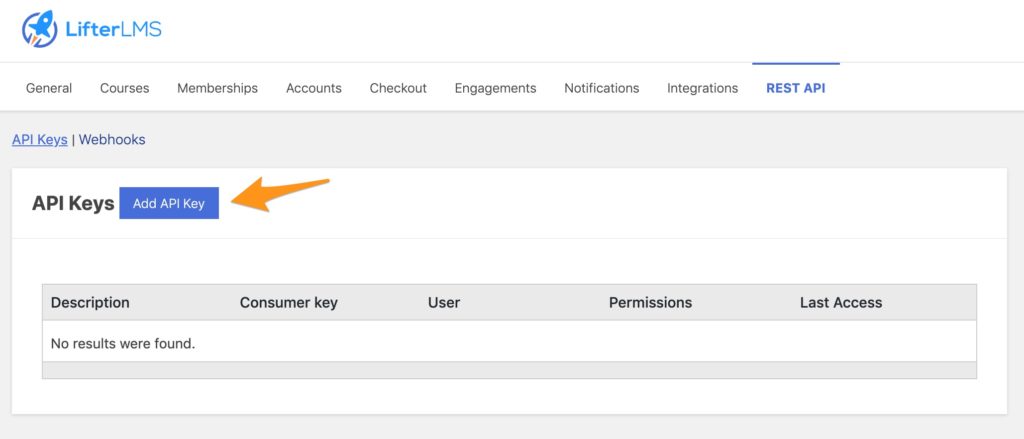Viewport: 1024px width, 439px height.
Task: Go to the Accounts tab
Action: click(313, 88)
